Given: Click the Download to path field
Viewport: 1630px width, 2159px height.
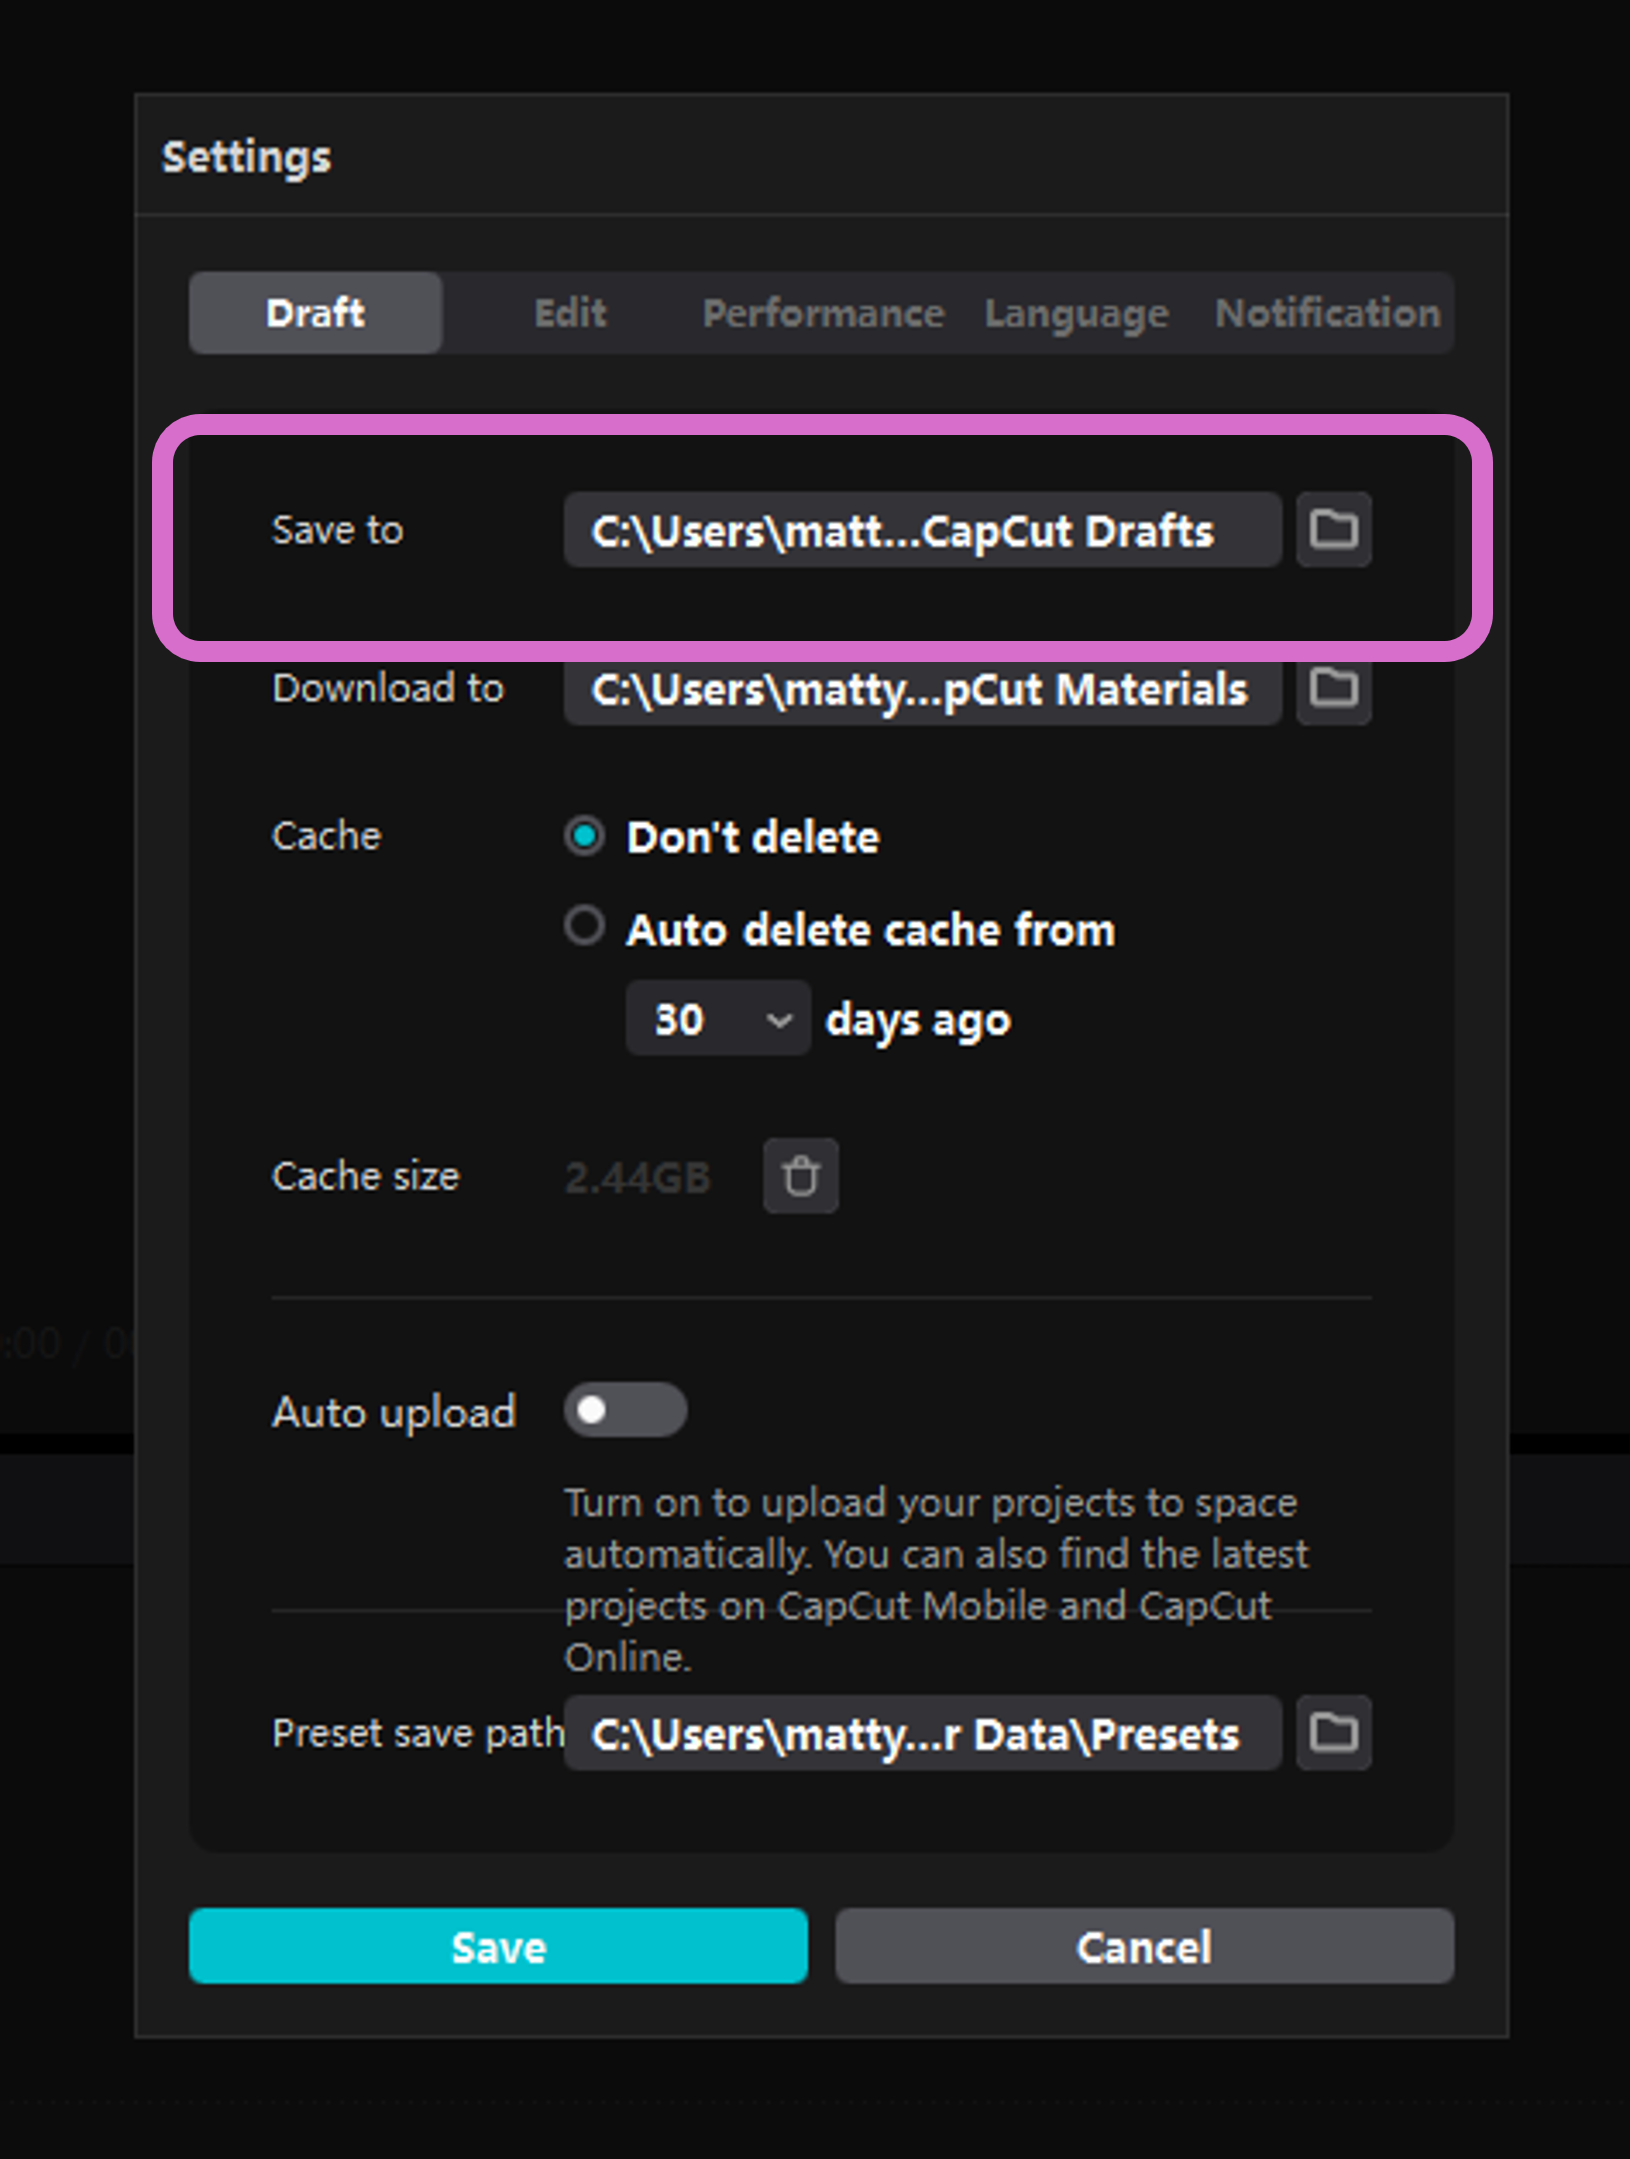Looking at the screenshot, I should click(921, 689).
